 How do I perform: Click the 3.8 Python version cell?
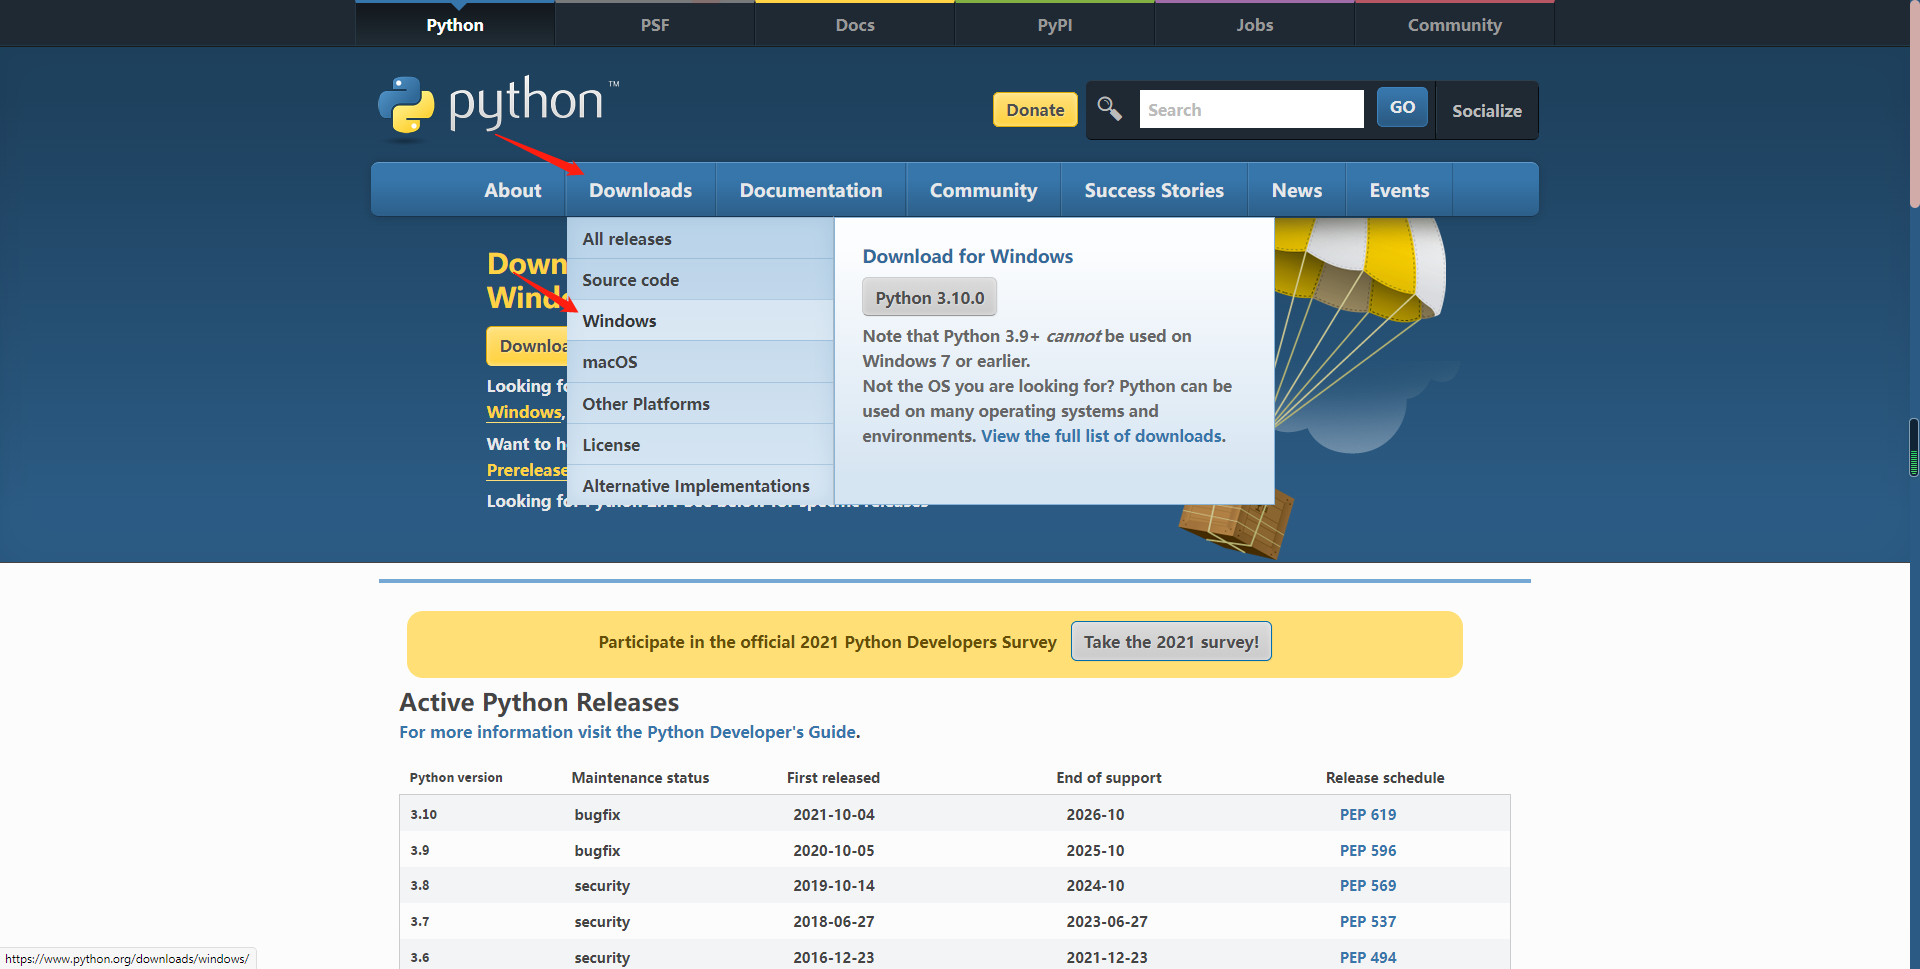point(419,885)
